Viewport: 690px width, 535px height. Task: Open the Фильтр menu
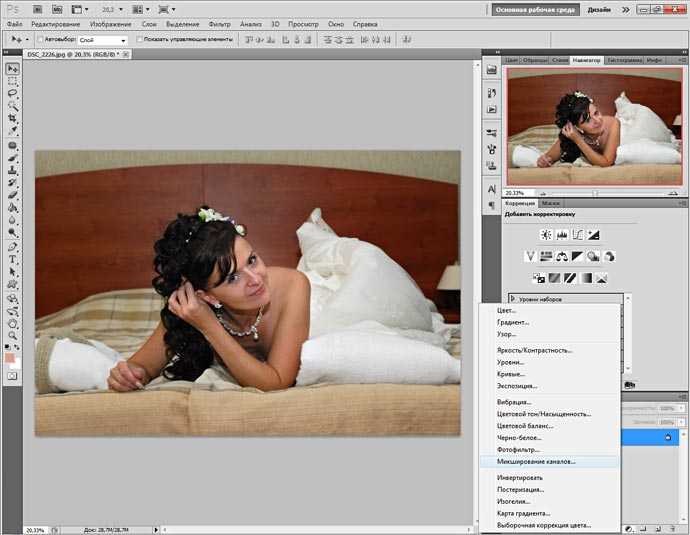point(220,24)
